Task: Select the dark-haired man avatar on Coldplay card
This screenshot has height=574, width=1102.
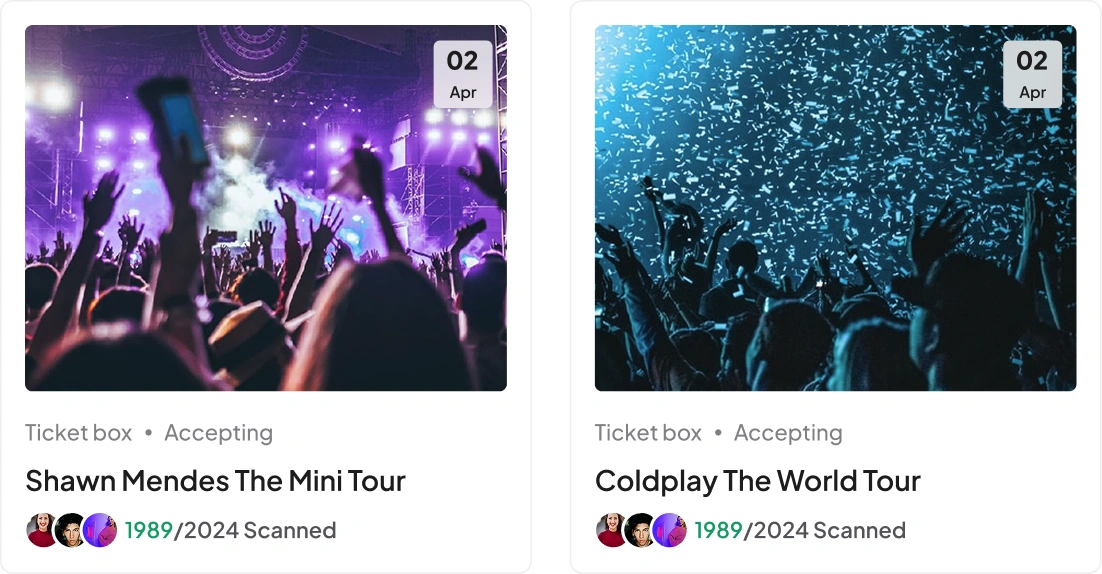Action: [x=641, y=530]
